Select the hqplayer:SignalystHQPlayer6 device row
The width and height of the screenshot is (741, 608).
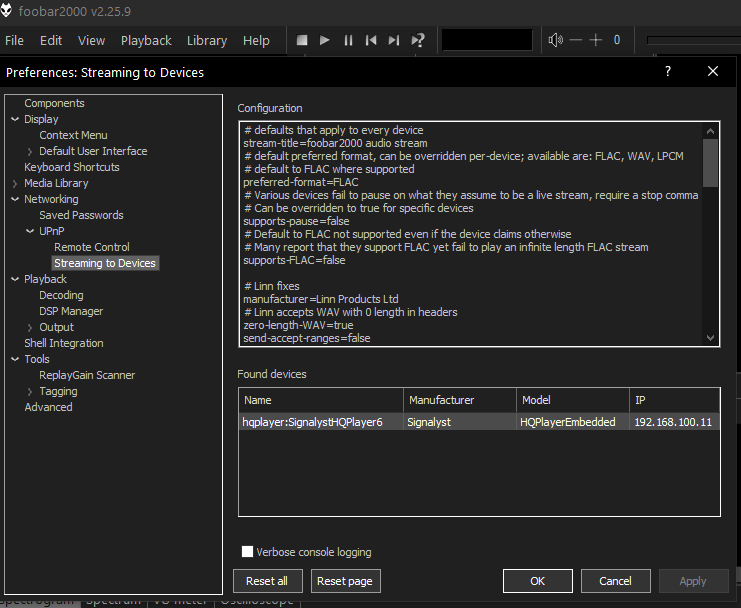(x=479, y=422)
